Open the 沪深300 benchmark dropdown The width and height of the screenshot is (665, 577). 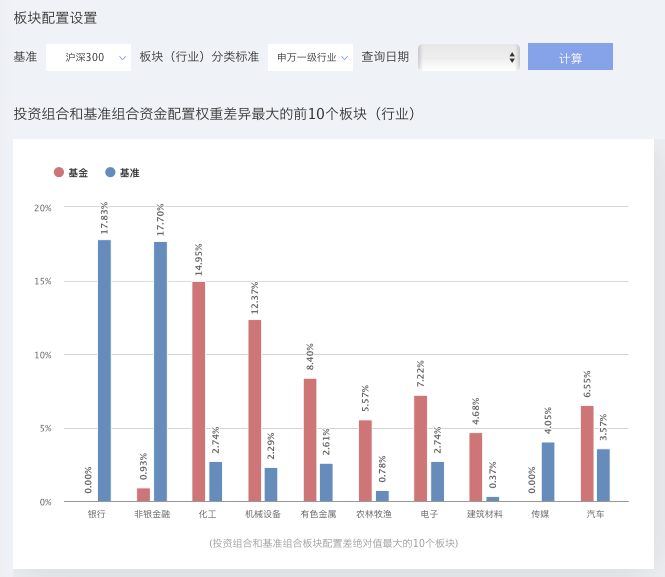(x=88, y=57)
